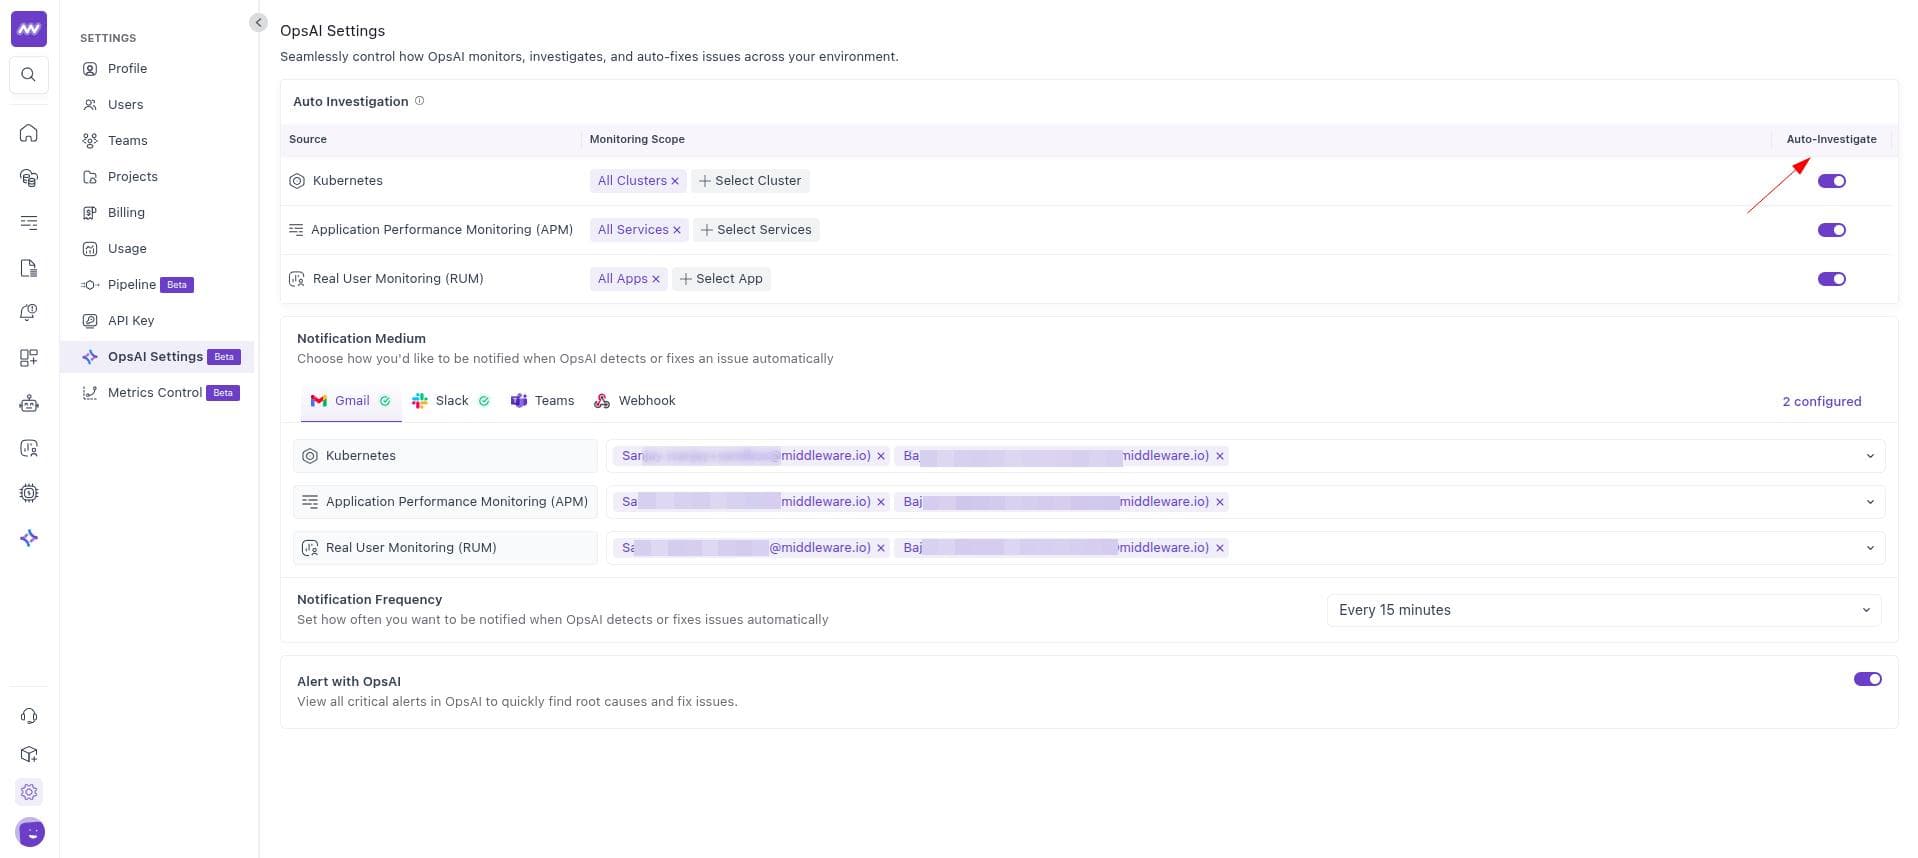Click the Select Cluster button
This screenshot has height=858, width=1918.
(750, 181)
